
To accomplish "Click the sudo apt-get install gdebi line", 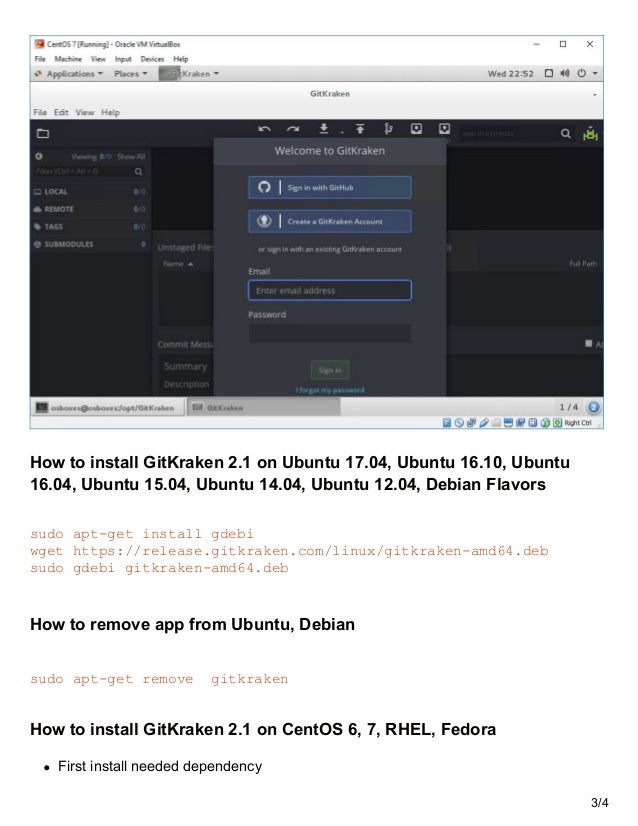I will [142, 534].
